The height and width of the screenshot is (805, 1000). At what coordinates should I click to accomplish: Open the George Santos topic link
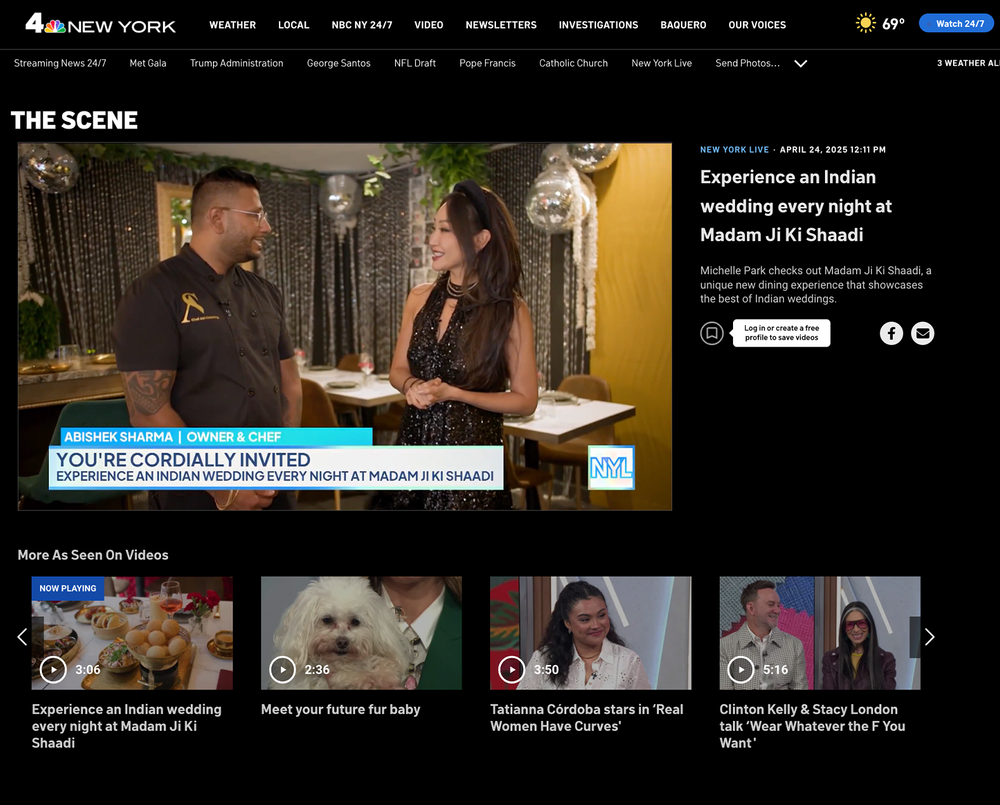click(339, 63)
